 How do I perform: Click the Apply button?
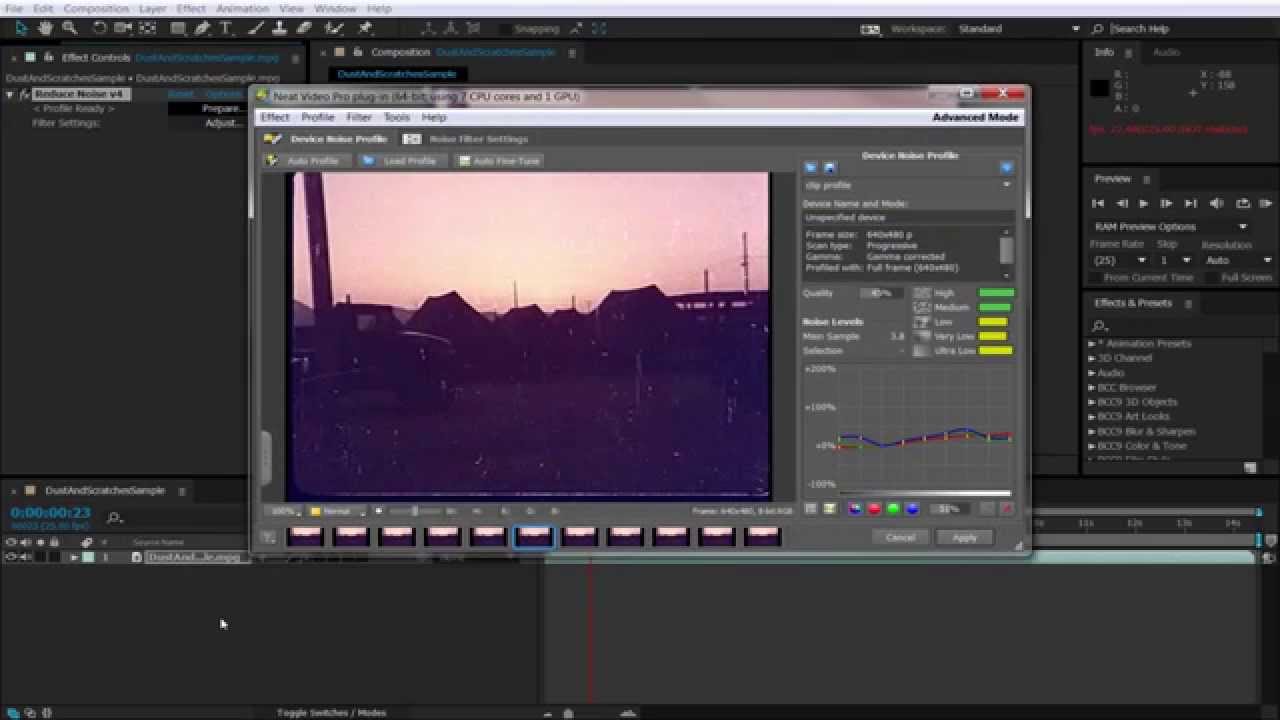tap(964, 537)
